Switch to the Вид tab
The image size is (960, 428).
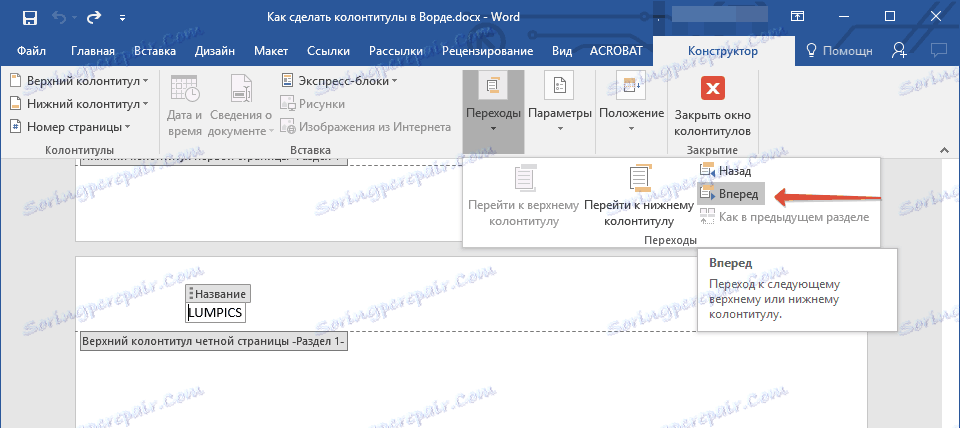(x=562, y=51)
